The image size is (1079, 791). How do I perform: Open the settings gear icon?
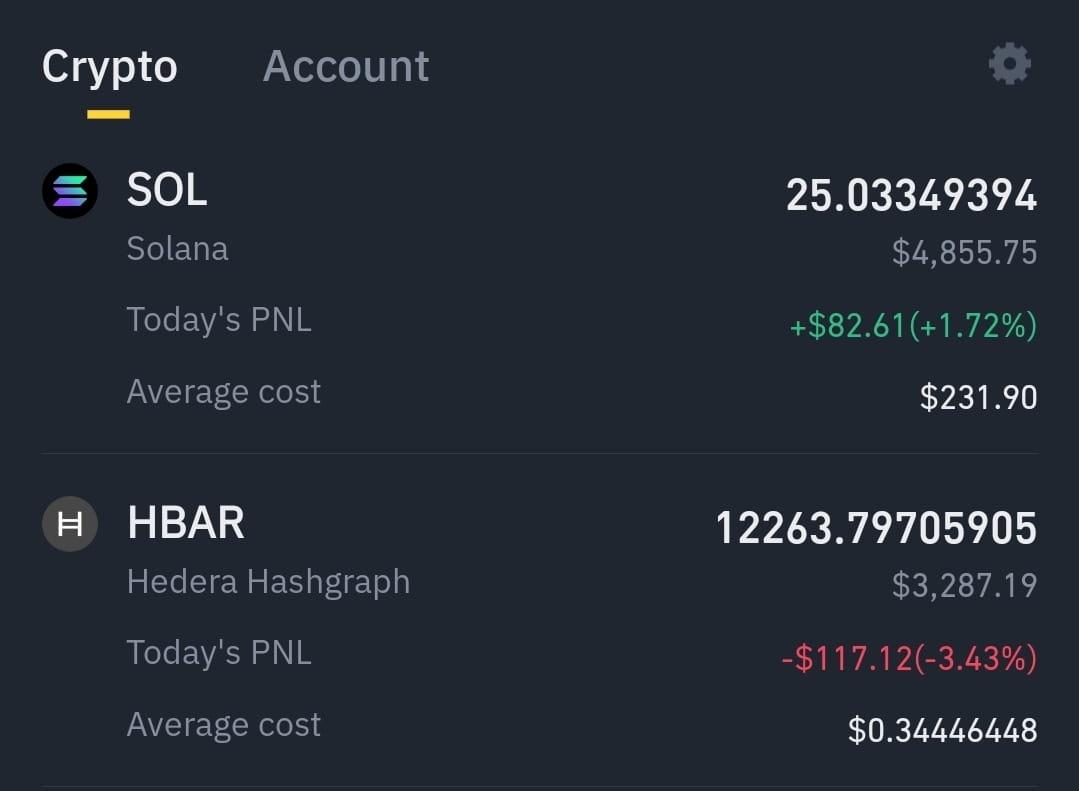coord(1009,64)
